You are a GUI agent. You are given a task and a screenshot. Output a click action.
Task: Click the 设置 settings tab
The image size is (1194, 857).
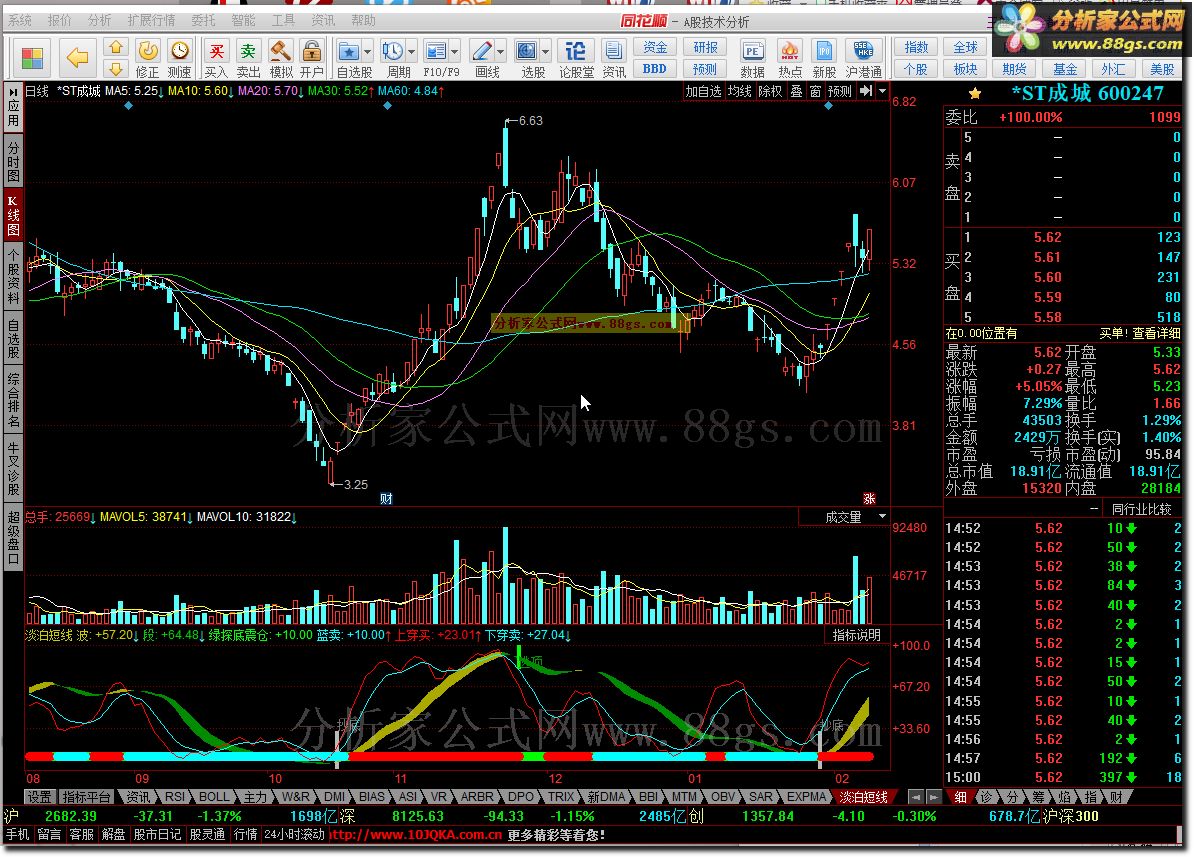pyautogui.click(x=40, y=797)
